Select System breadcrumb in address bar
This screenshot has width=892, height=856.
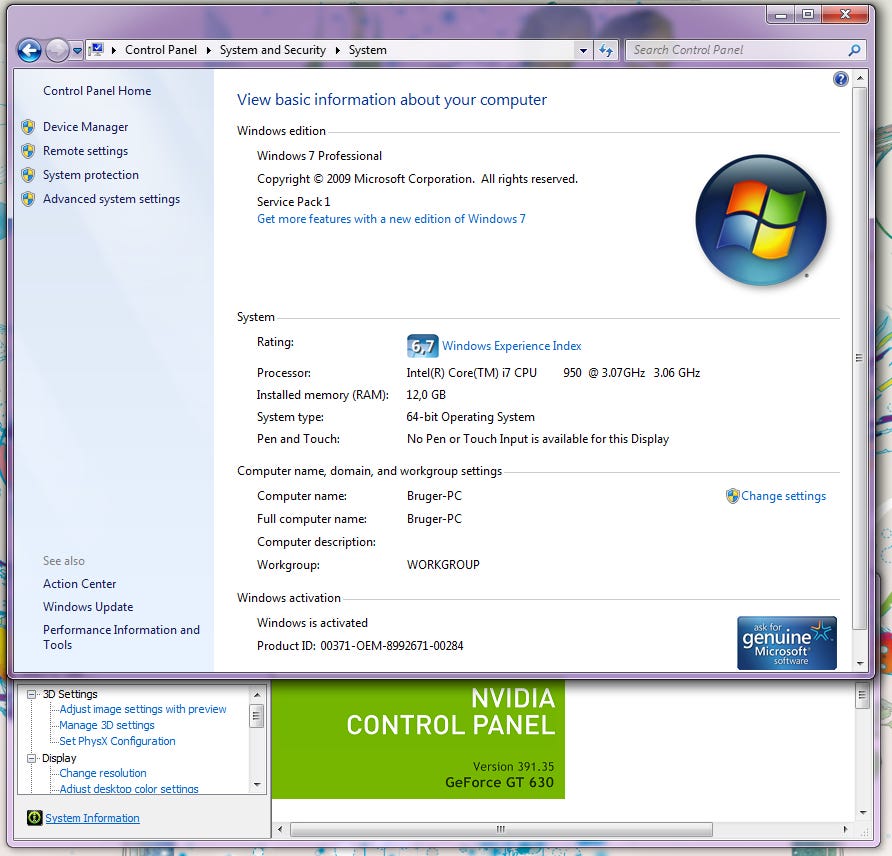367,50
